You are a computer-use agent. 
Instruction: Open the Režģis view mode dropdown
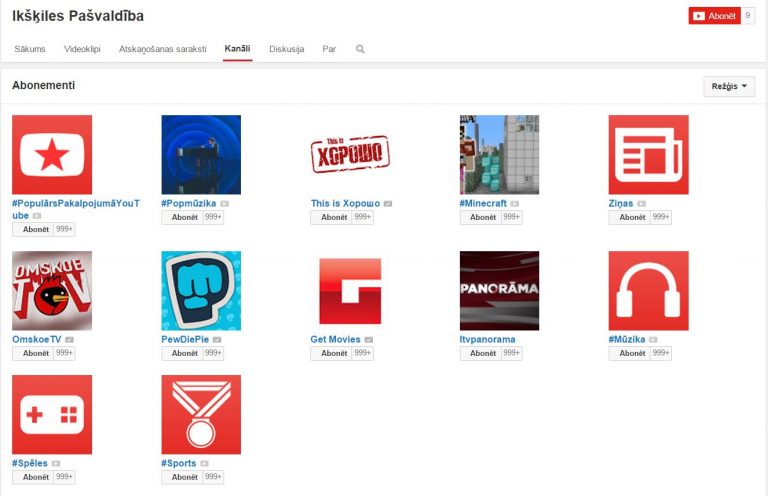[x=729, y=86]
